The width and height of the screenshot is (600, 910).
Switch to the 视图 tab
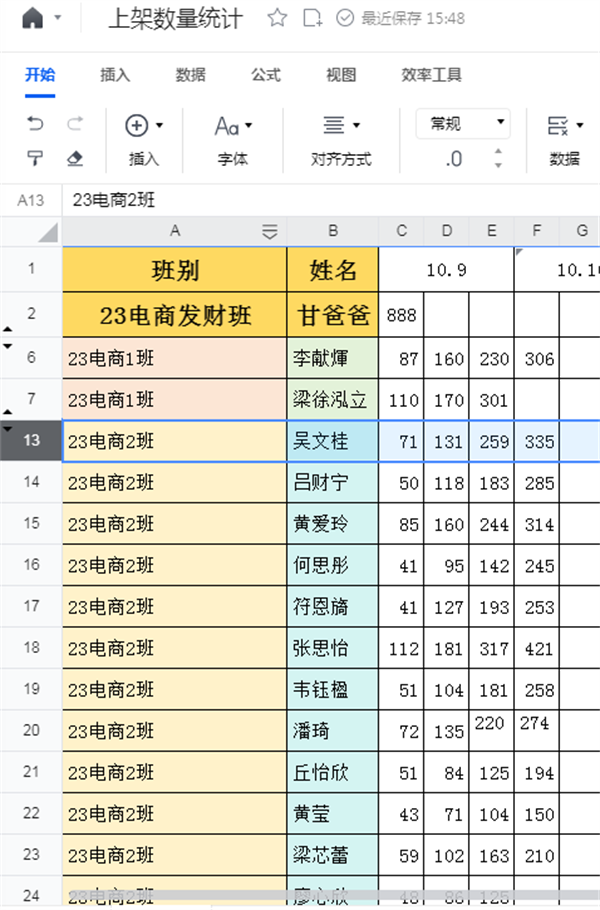pos(341,74)
